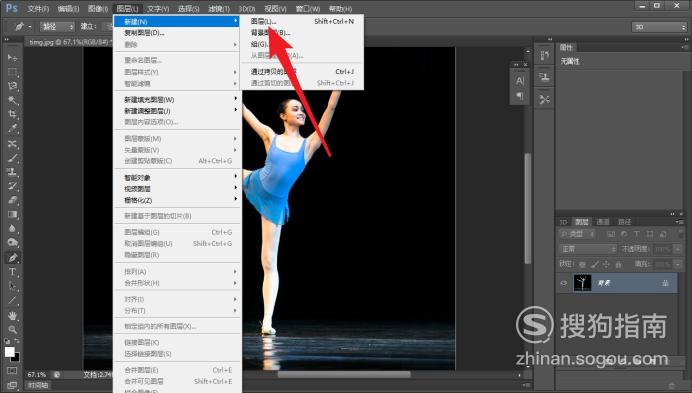Toggle shape layer filter icon
Screen dimensions: 692x393
click(650, 234)
